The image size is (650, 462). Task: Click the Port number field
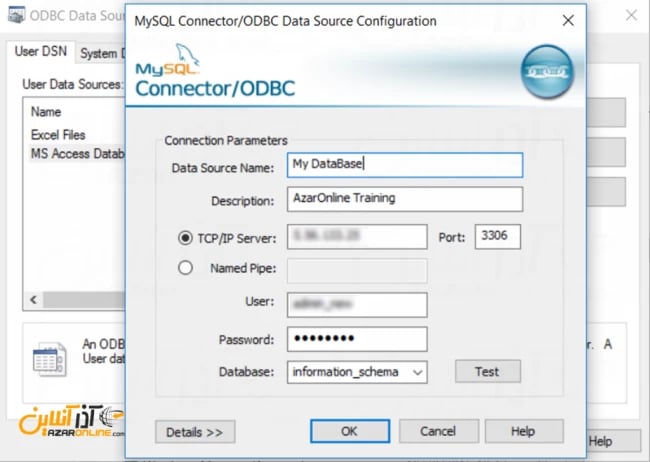tap(497, 237)
